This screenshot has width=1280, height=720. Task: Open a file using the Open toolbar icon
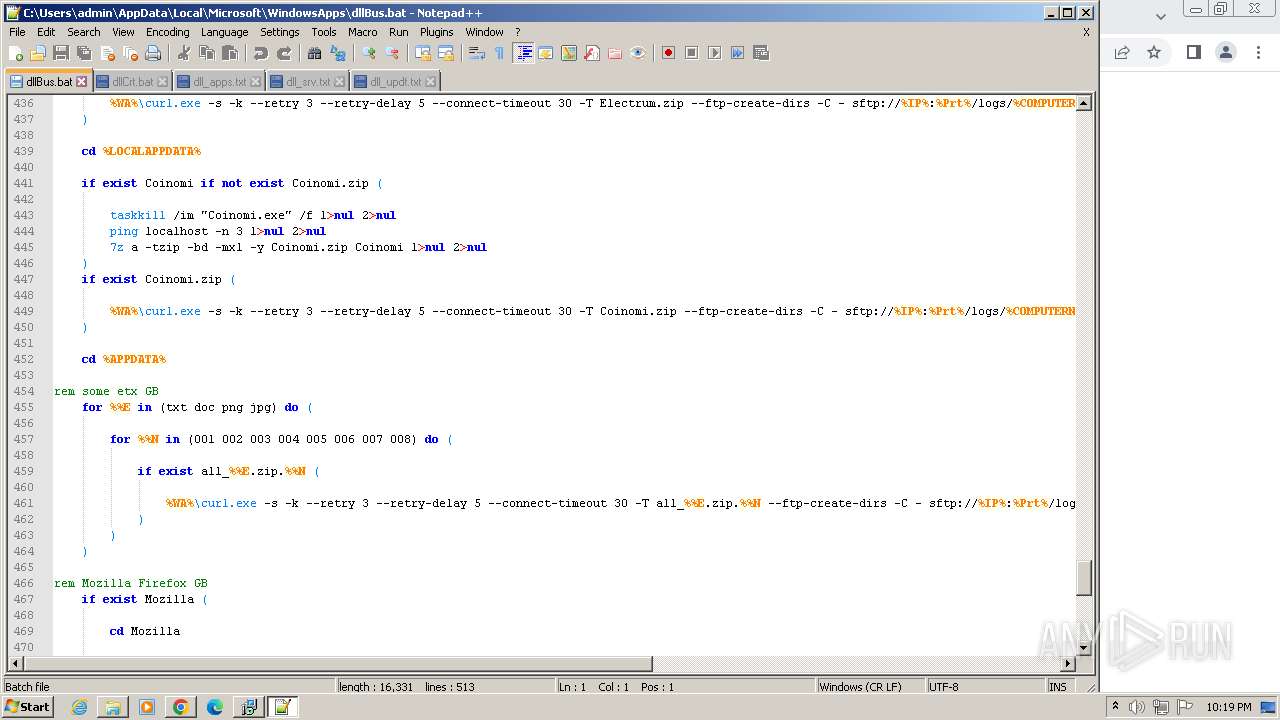(38, 53)
